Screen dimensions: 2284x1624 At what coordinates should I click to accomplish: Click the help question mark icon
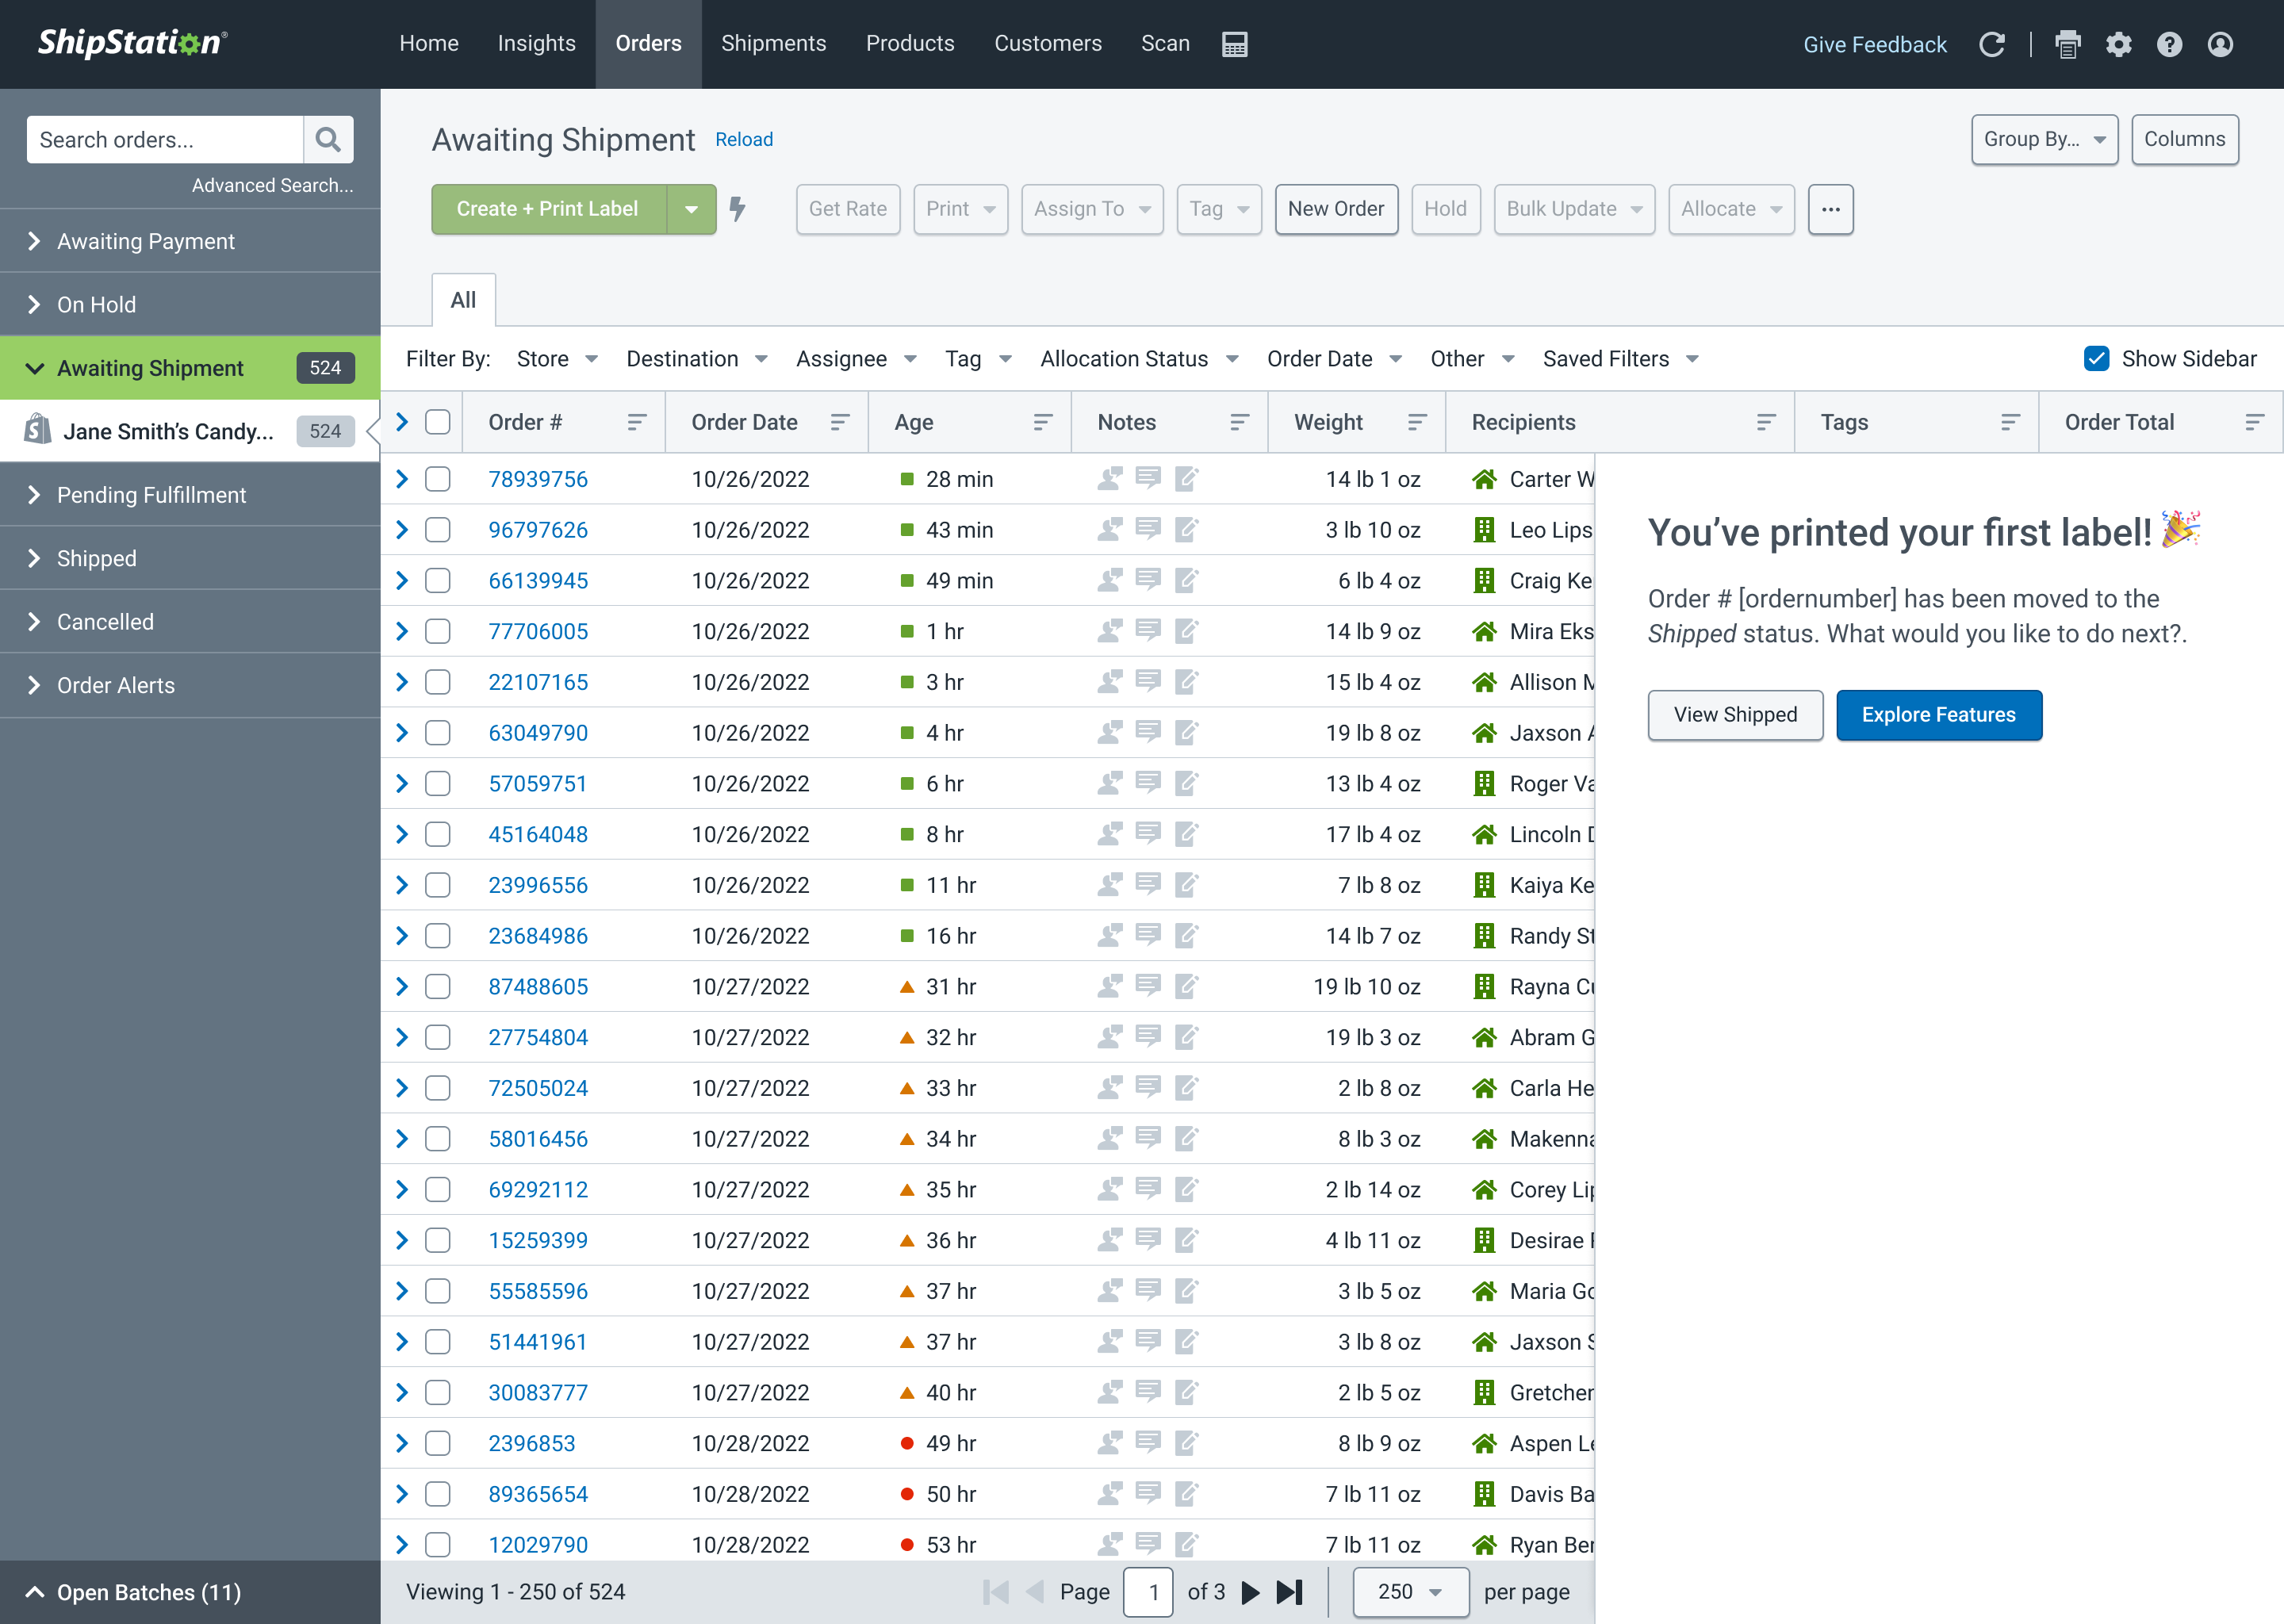point(2169,44)
